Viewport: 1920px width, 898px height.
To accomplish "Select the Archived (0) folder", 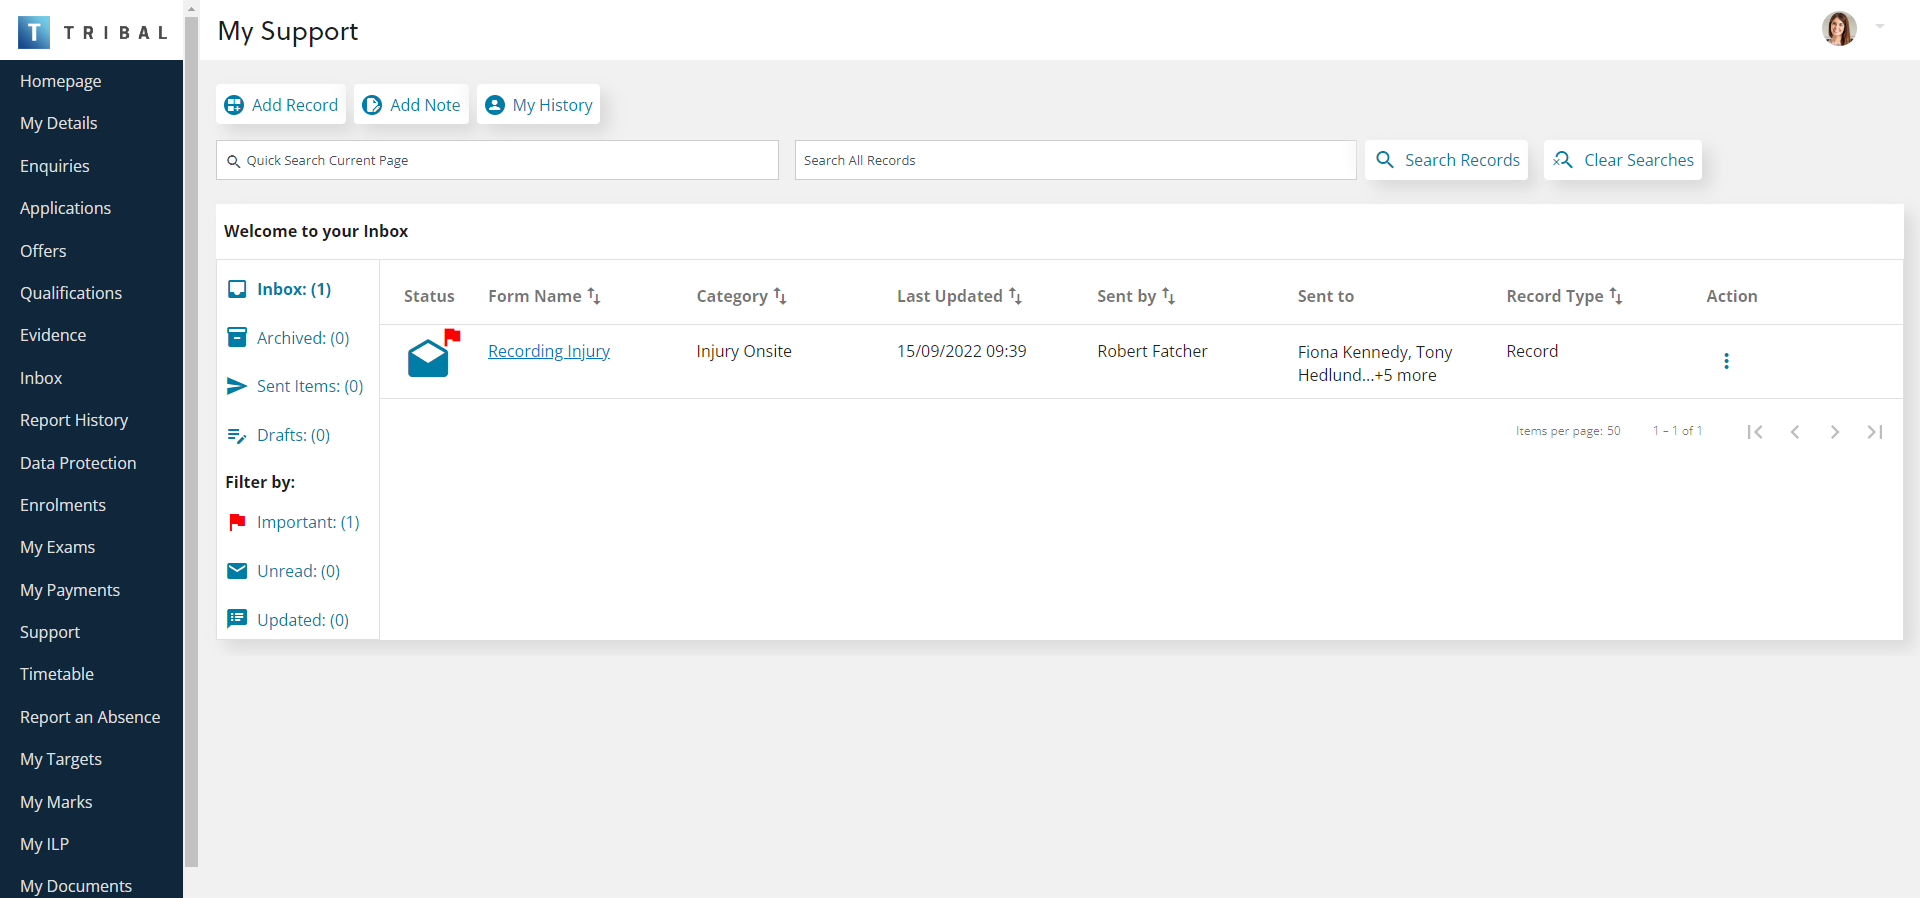I will (x=288, y=338).
